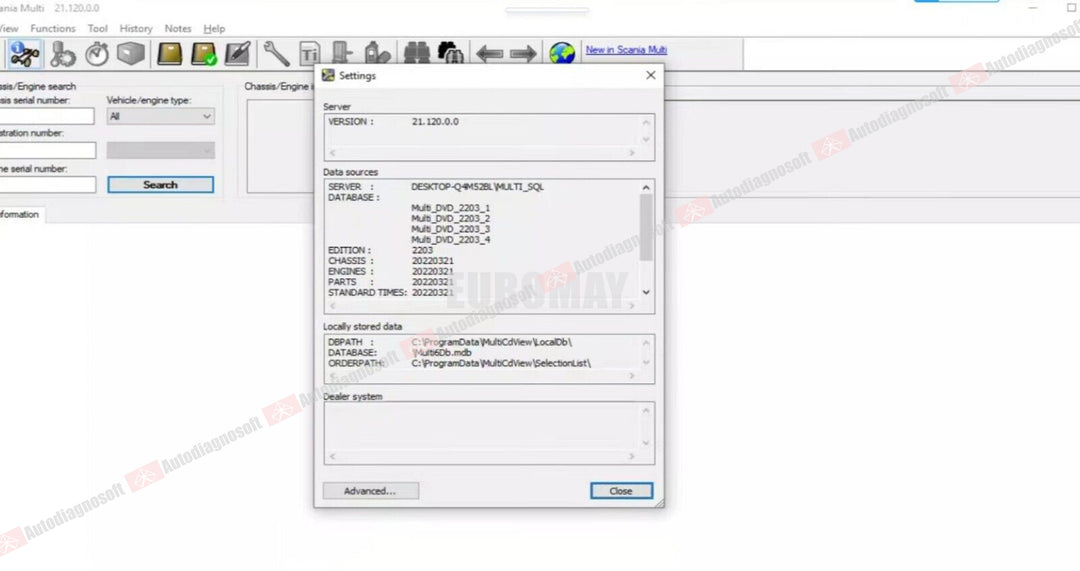Click the EDITION value 2203
Viewport: 1080px width, 571px height.
(422, 250)
